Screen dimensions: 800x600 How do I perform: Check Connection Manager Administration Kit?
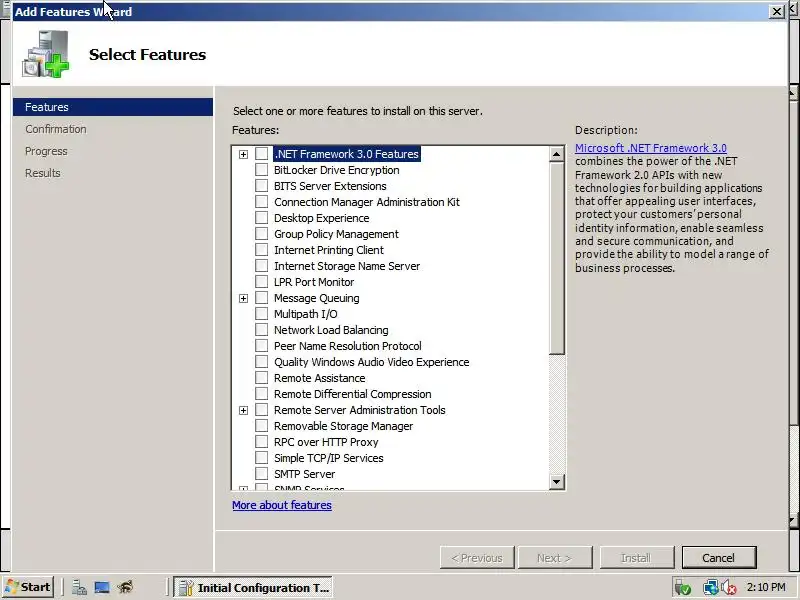point(261,202)
